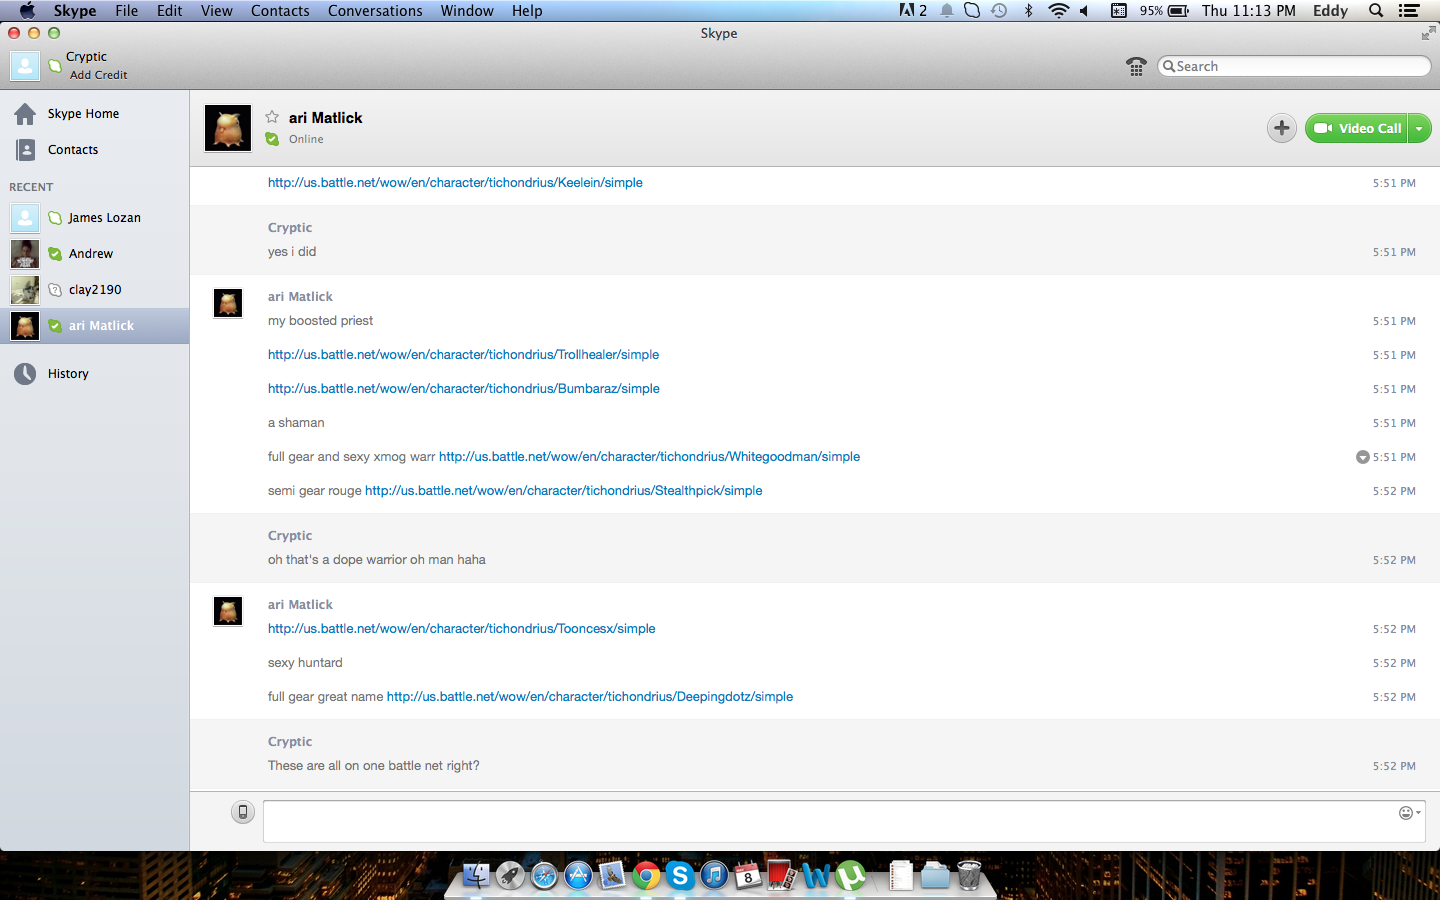Open the Trollhealer character link
Screen dimensions: 1440x900
click(463, 355)
